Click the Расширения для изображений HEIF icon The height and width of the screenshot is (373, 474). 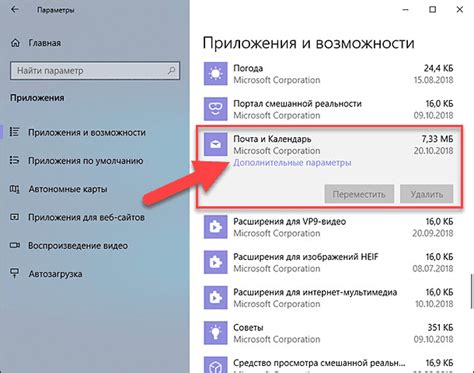point(216,262)
